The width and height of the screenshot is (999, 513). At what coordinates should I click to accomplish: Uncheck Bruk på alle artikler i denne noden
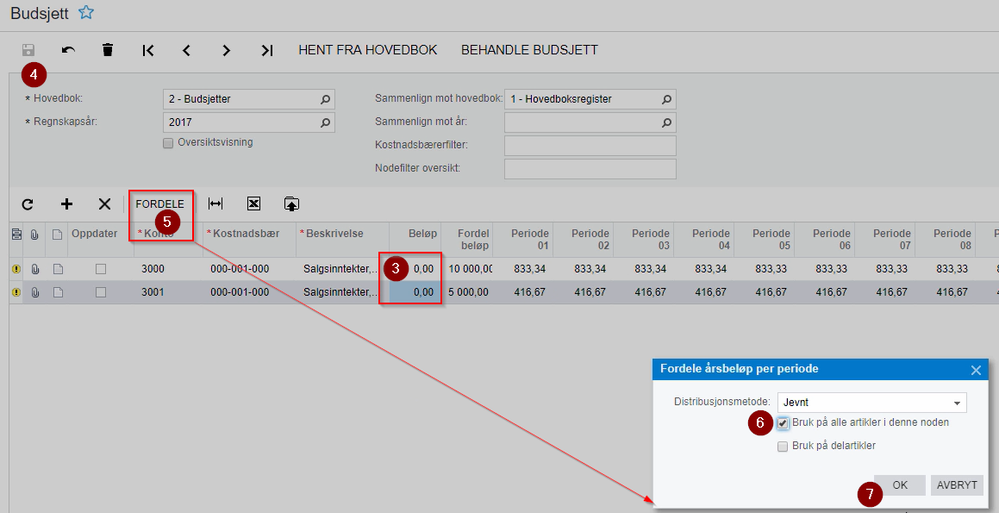[783, 423]
